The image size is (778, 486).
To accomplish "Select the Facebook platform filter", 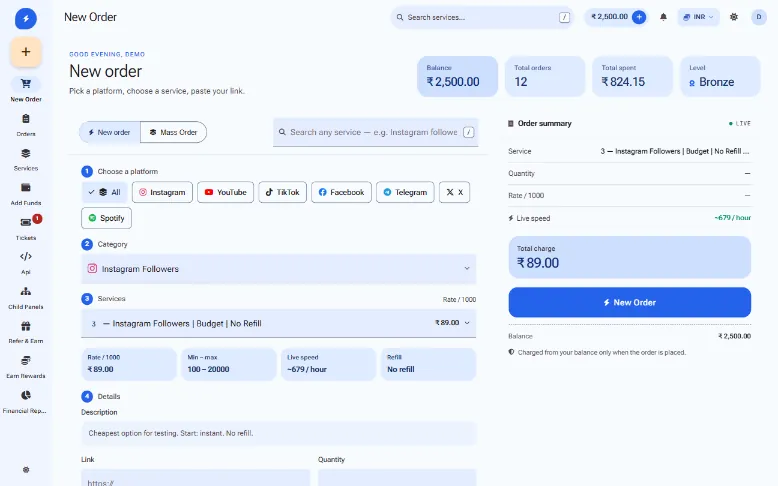I will (341, 192).
